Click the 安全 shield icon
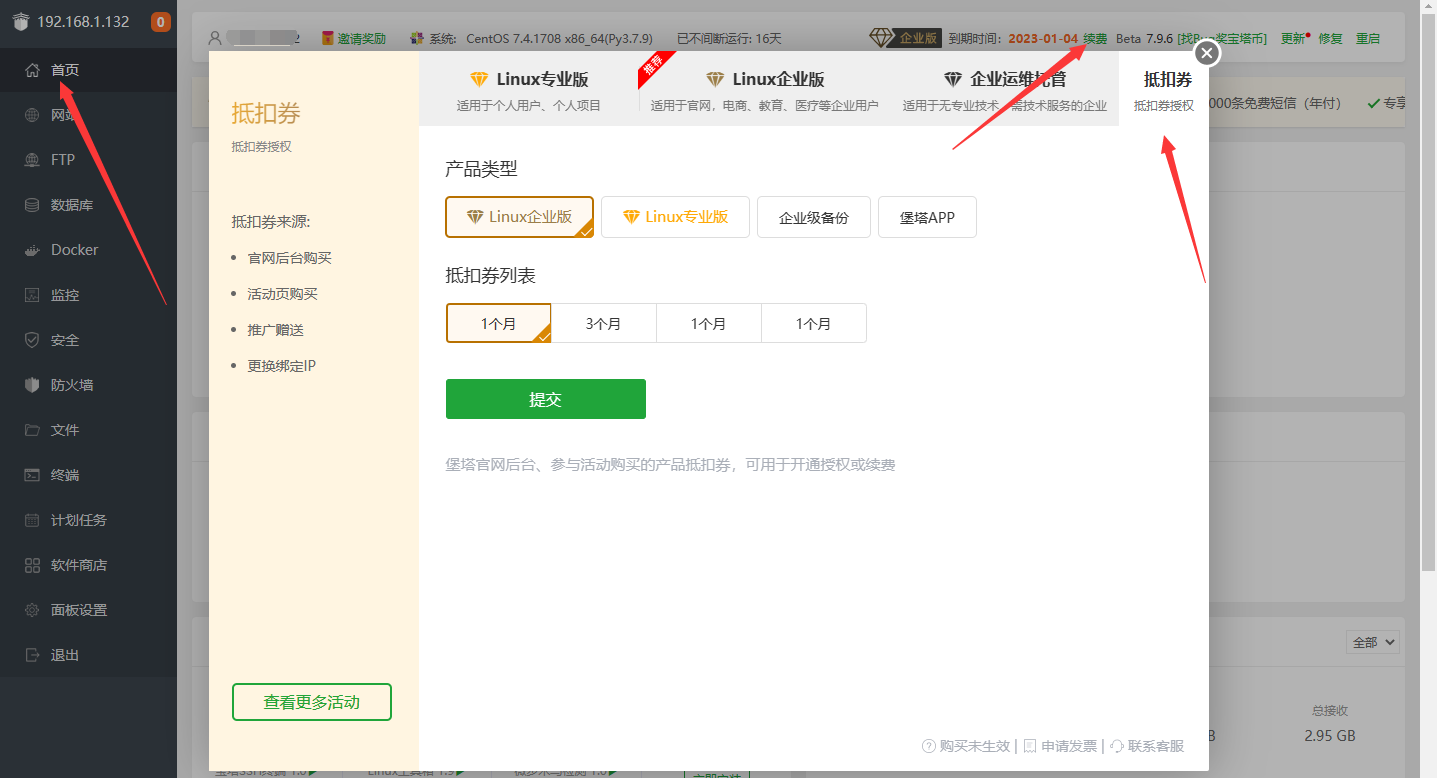This screenshot has width=1437, height=778. (32, 340)
